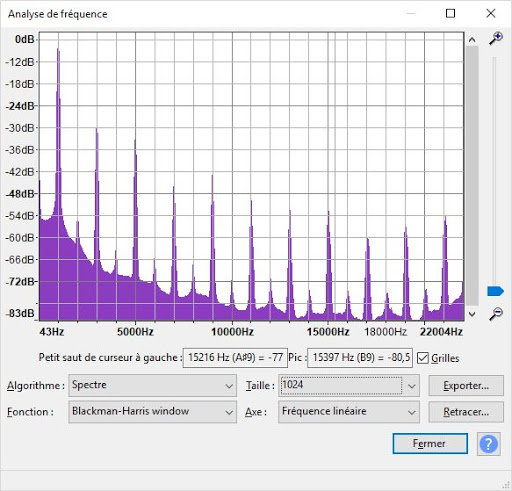The image size is (512, 491).
Task: Close the Analyse de fréquence window
Action: (491, 14)
